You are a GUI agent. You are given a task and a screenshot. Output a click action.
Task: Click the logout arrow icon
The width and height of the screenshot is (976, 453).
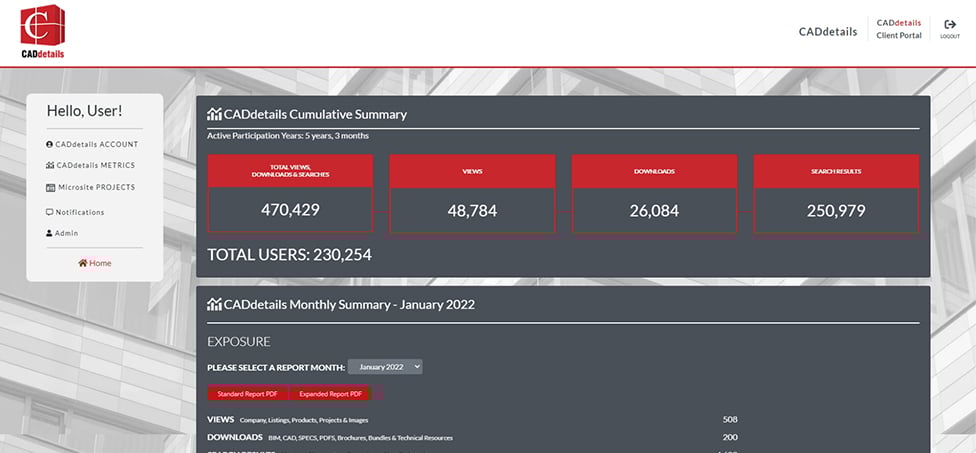[950, 24]
